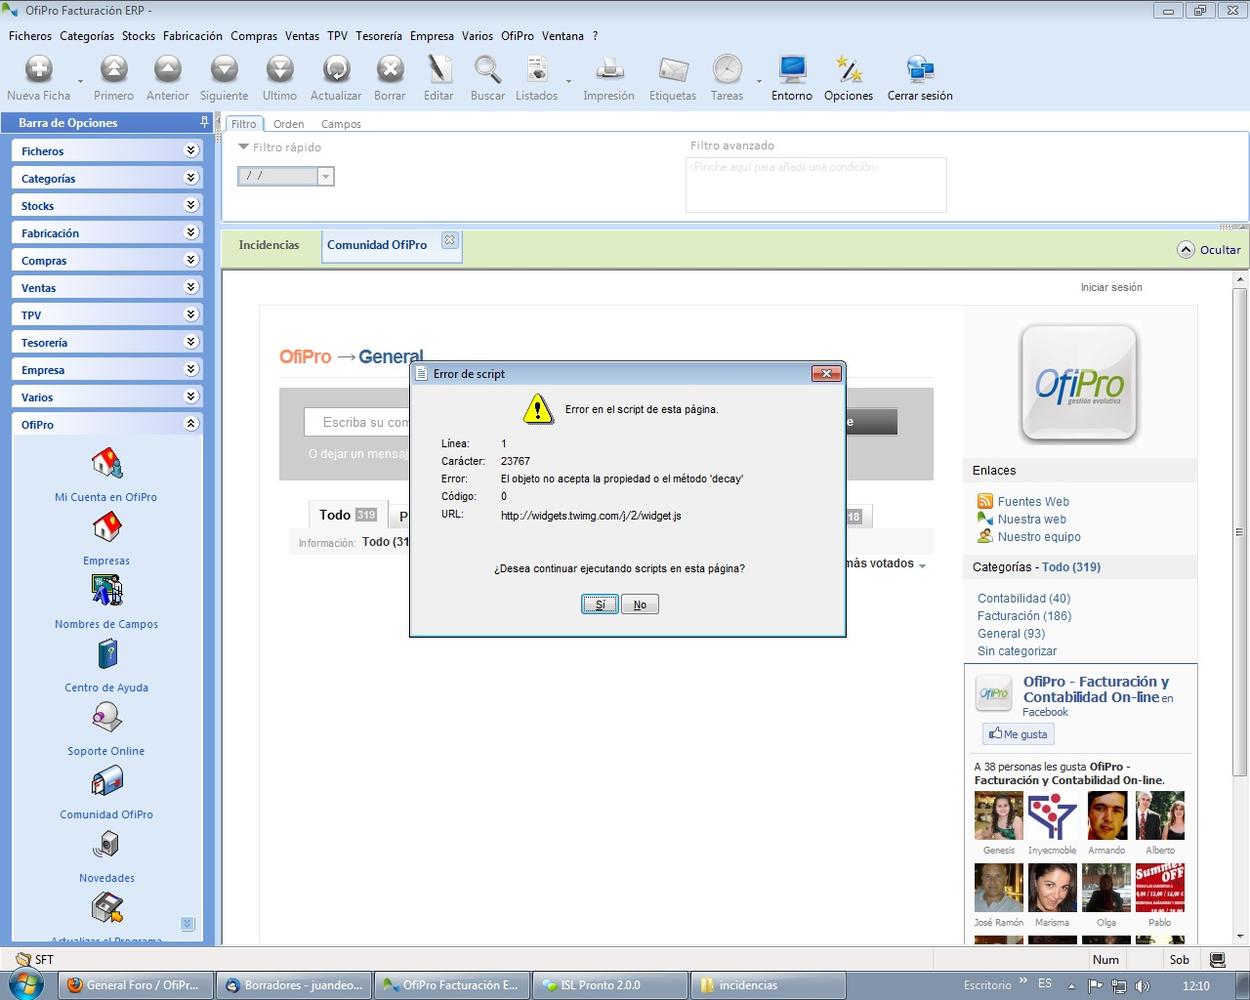Switch to ISL Pronto 2.0.0 taskbar item
Screen dimensions: 1250x1000
coord(608,985)
